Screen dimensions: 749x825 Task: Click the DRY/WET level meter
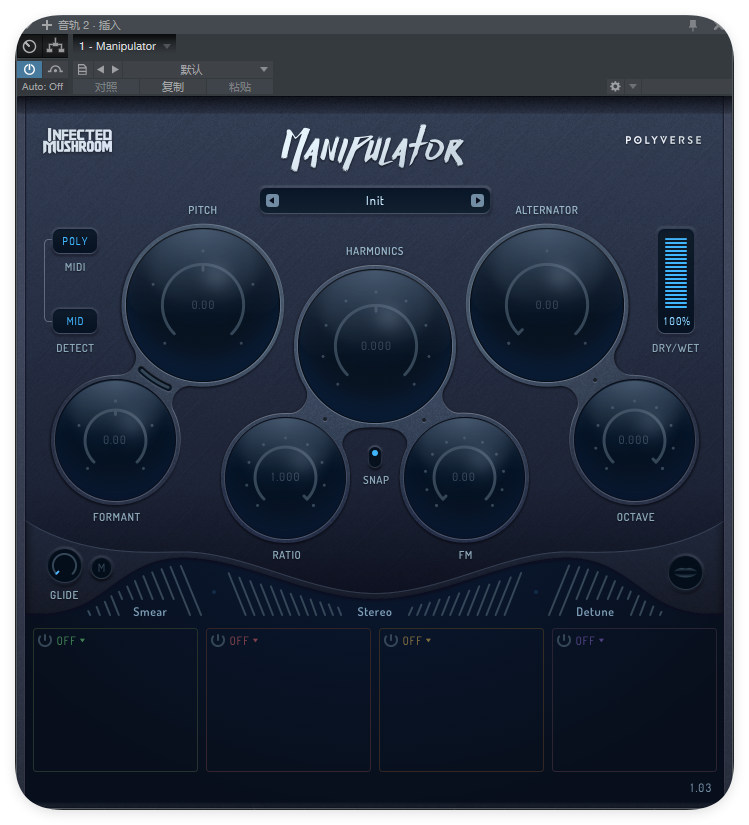pos(676,273)
